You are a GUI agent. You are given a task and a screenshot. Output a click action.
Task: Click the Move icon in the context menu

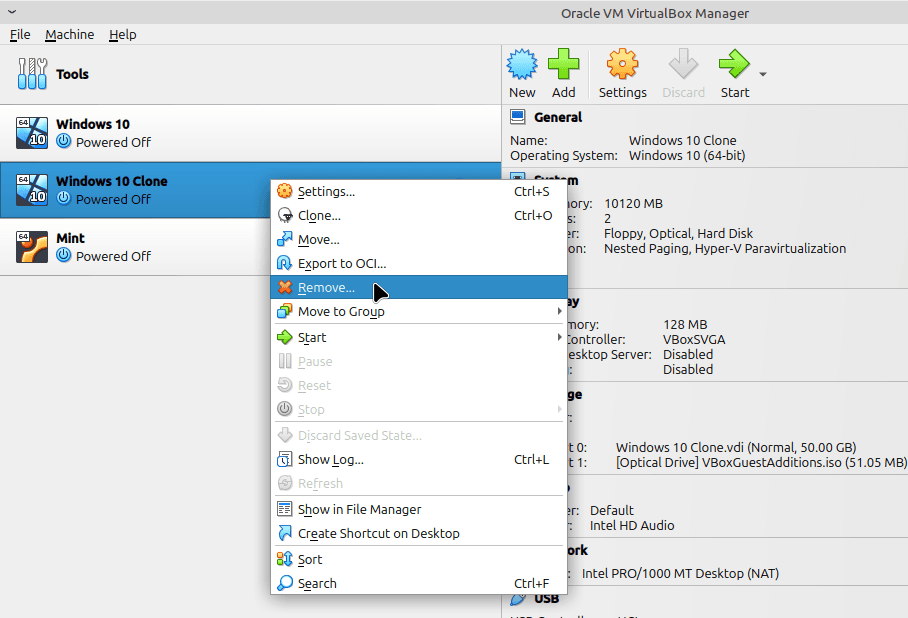pyautogui.click(x=284, y=239)
